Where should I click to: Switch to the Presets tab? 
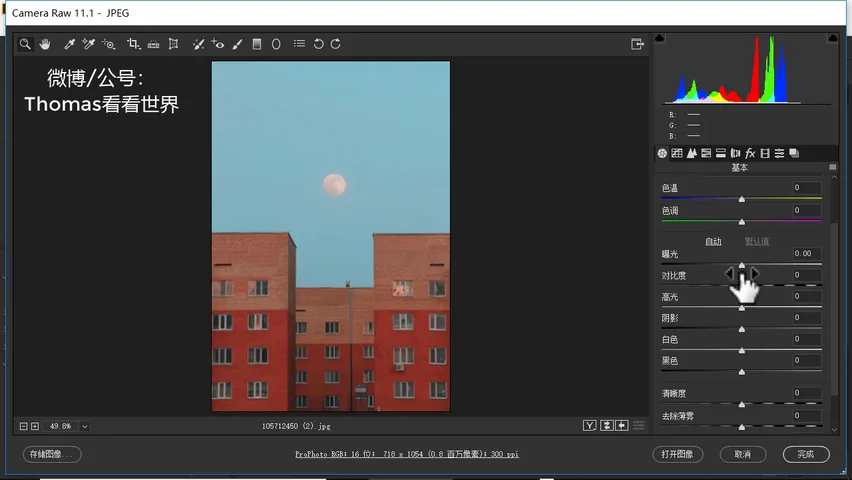779,153
